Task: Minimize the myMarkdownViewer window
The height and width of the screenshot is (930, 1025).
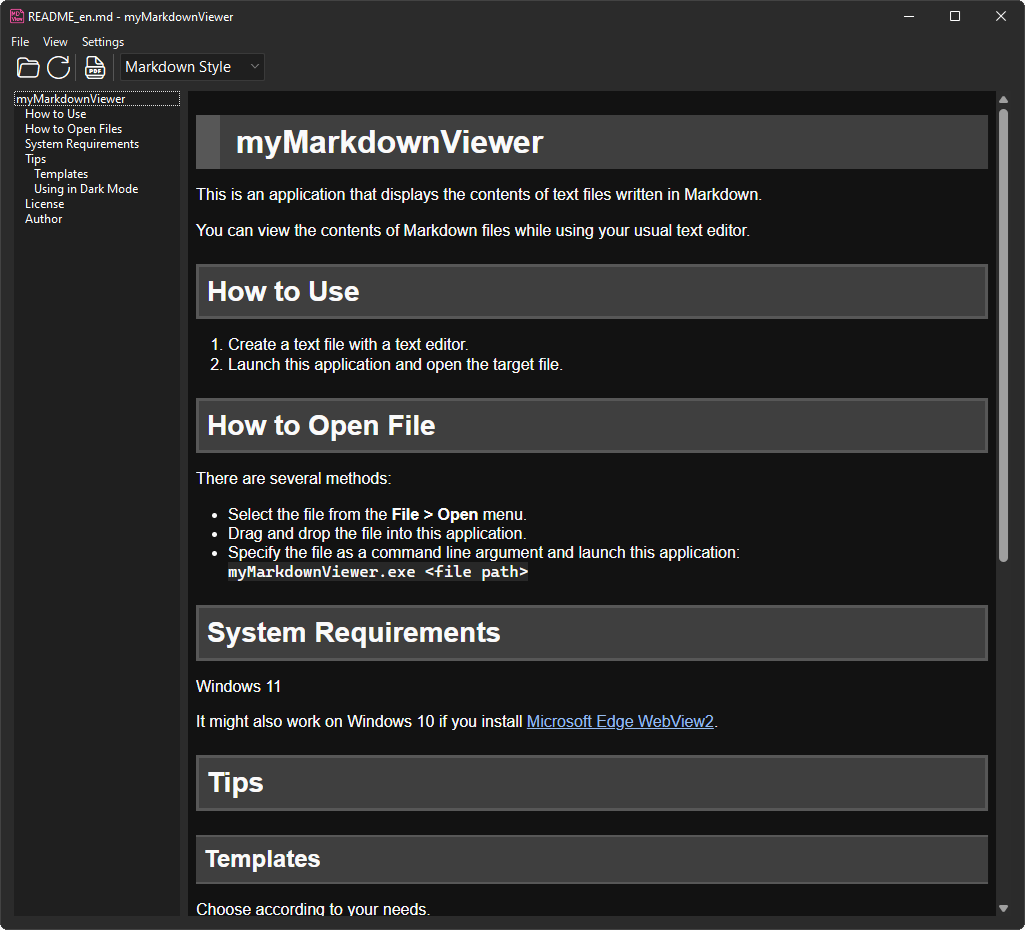Action: pyautogui.click(x=909, y=16)
